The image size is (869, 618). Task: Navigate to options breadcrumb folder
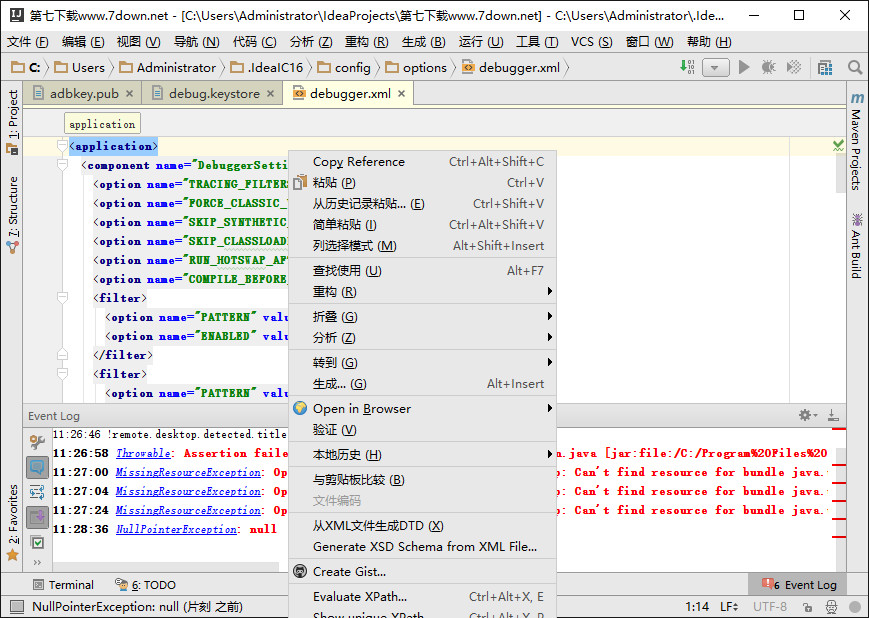click(416, 68)
